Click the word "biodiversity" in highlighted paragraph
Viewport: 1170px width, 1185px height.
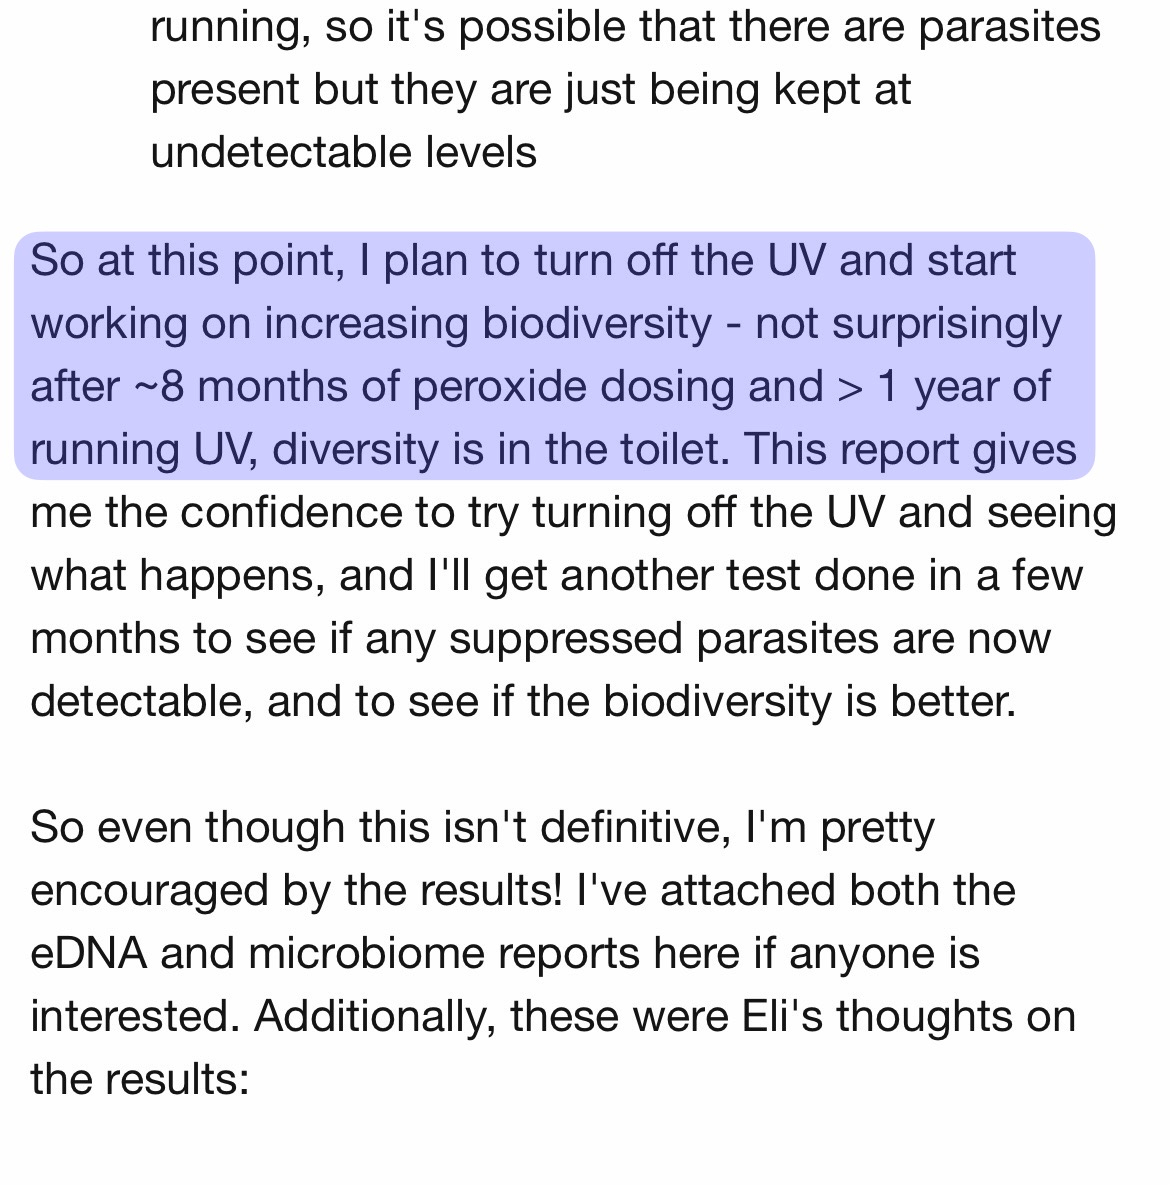pos(597,324)
